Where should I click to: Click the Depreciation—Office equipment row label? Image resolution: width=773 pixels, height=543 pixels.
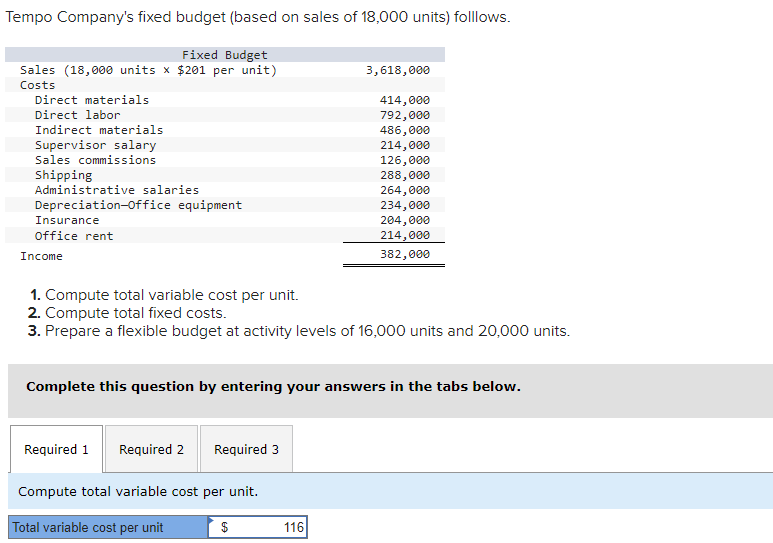click(138, 205)
